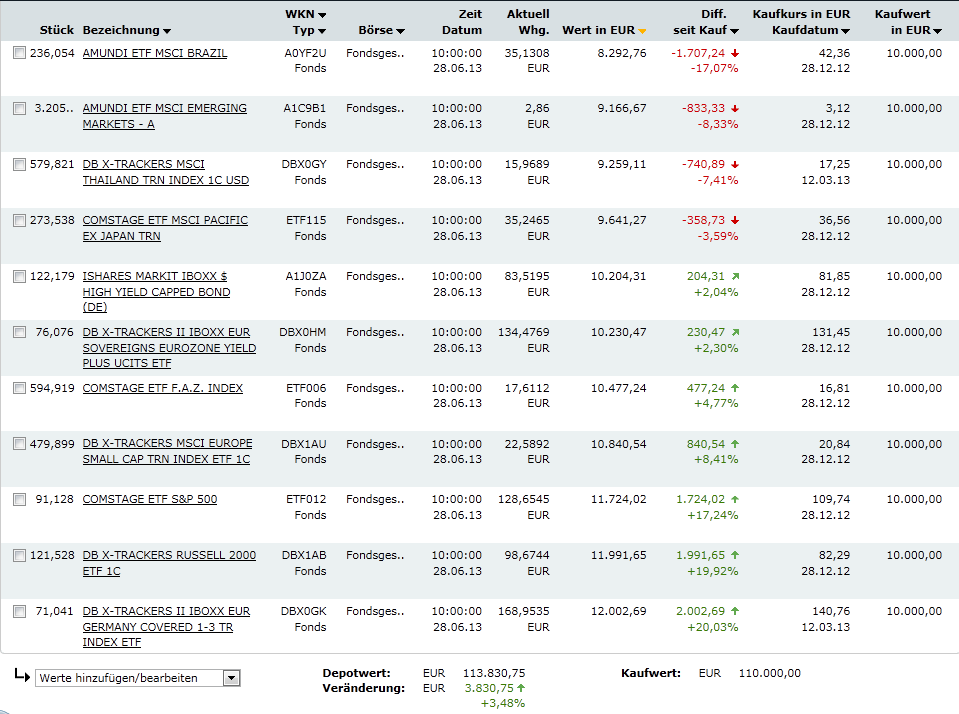Viewport: 959px width, 714px height.
Task: Click the red down arrow for Amundi Brazil
Action: coord(735,53)
